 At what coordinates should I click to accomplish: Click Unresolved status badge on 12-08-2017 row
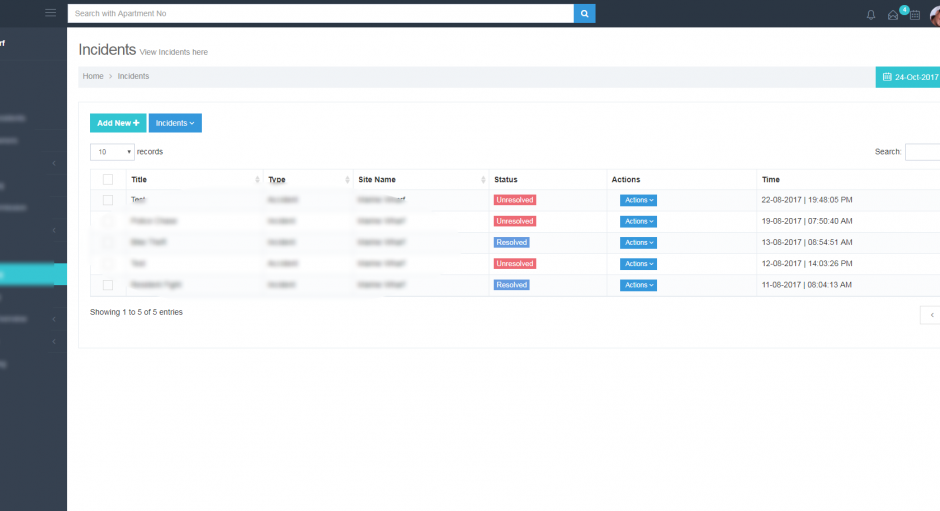pyautogui.click(x=514, y=263)
